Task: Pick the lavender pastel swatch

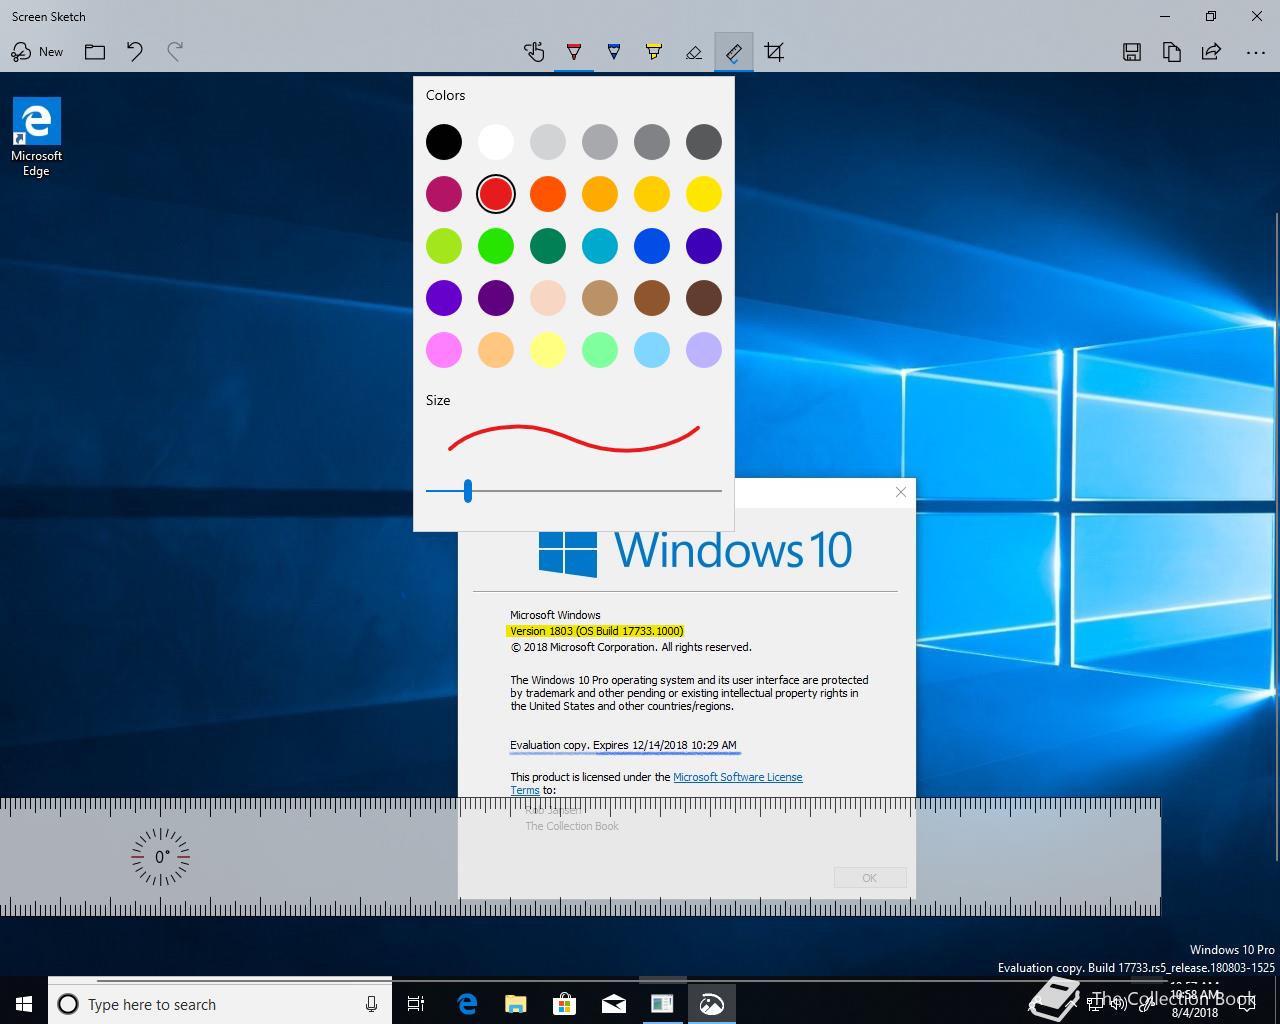Action: (704, 350)
